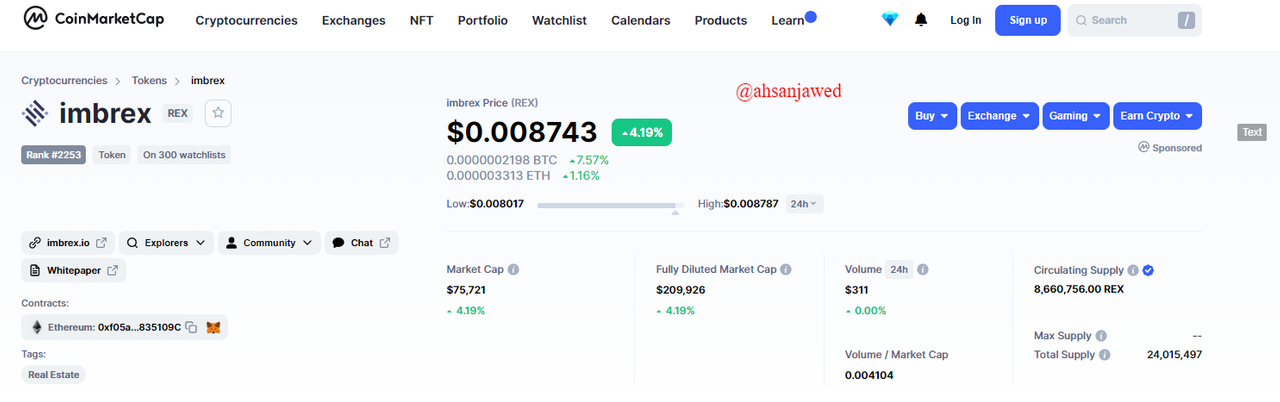Open the 24h low/high range dropdown
This screenshot has height=402, width=1280.
pyautogui.click(x=804, y=204)
